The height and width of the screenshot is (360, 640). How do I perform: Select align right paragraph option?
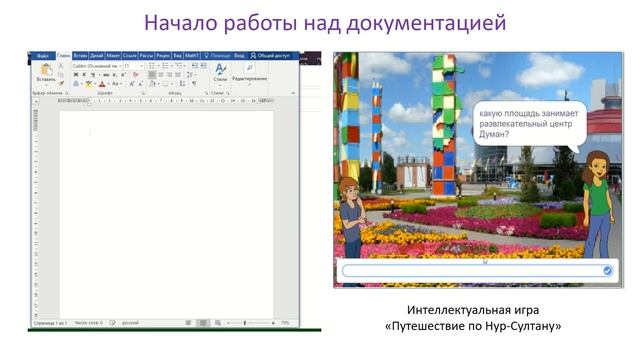tap(169, 75)
